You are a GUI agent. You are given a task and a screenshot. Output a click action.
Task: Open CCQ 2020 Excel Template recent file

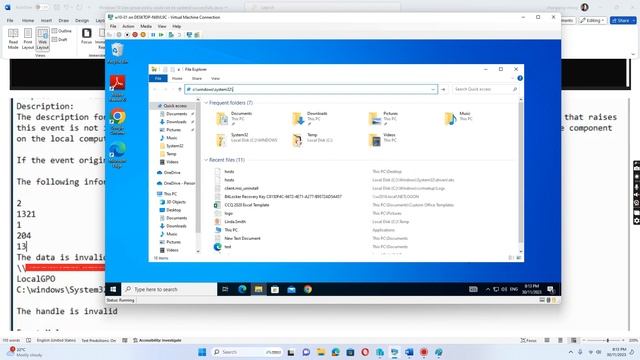247,205
